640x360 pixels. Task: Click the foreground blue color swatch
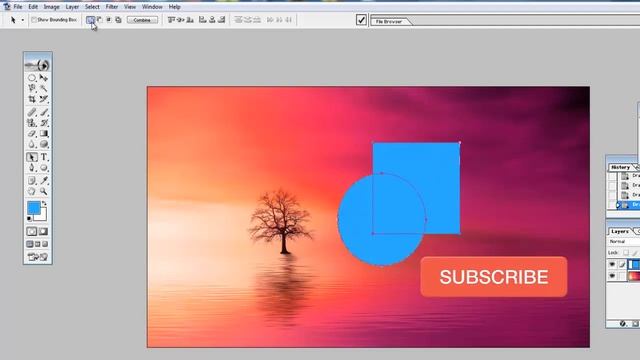[x=34, y=208]
